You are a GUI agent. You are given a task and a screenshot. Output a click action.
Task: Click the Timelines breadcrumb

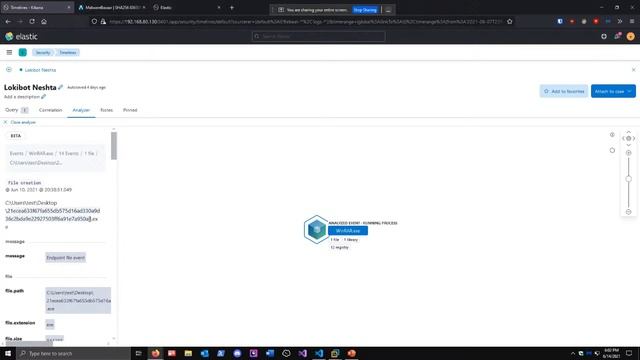coord(68,52)
